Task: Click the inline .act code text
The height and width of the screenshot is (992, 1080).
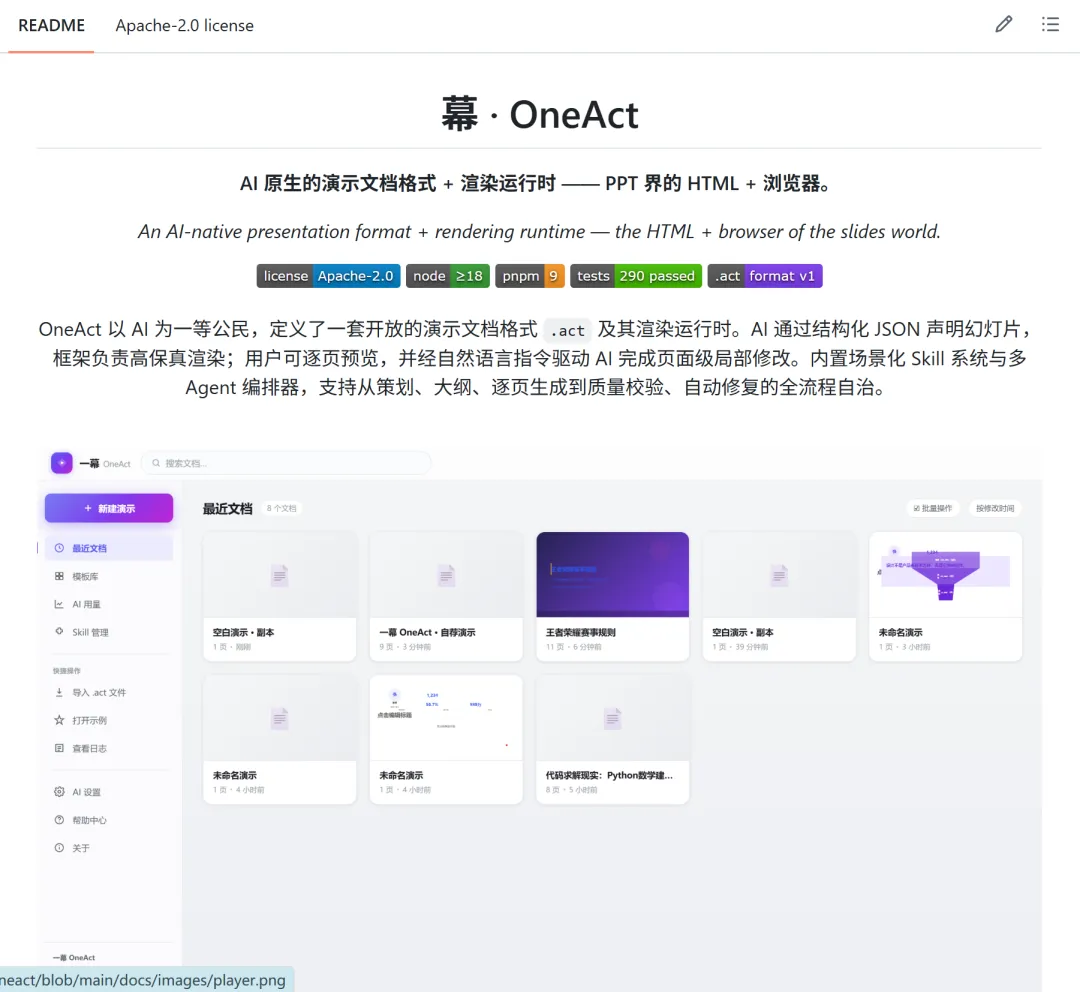Action: tap(568, 331)
